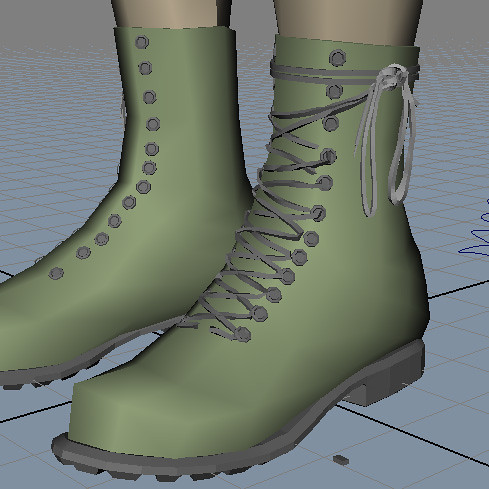
Task: Select the tied lace bow on the boot
Action: 387,140
